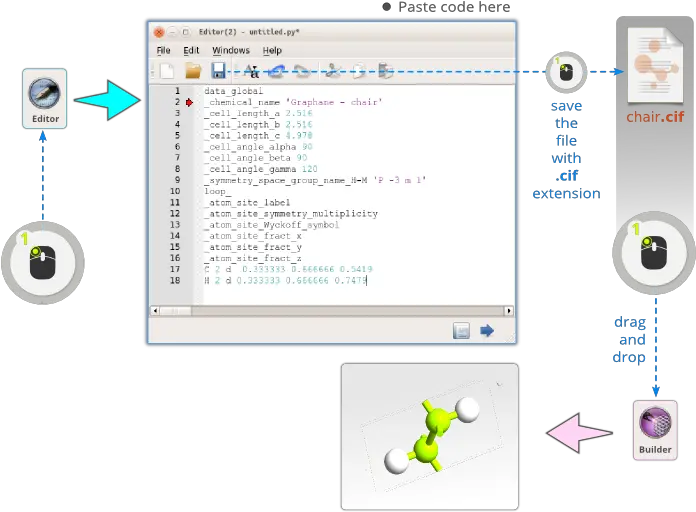Viewport: 696px width, 512px height.
Task: Cut the selection with the scissors icon
Action: pos(333,71)
